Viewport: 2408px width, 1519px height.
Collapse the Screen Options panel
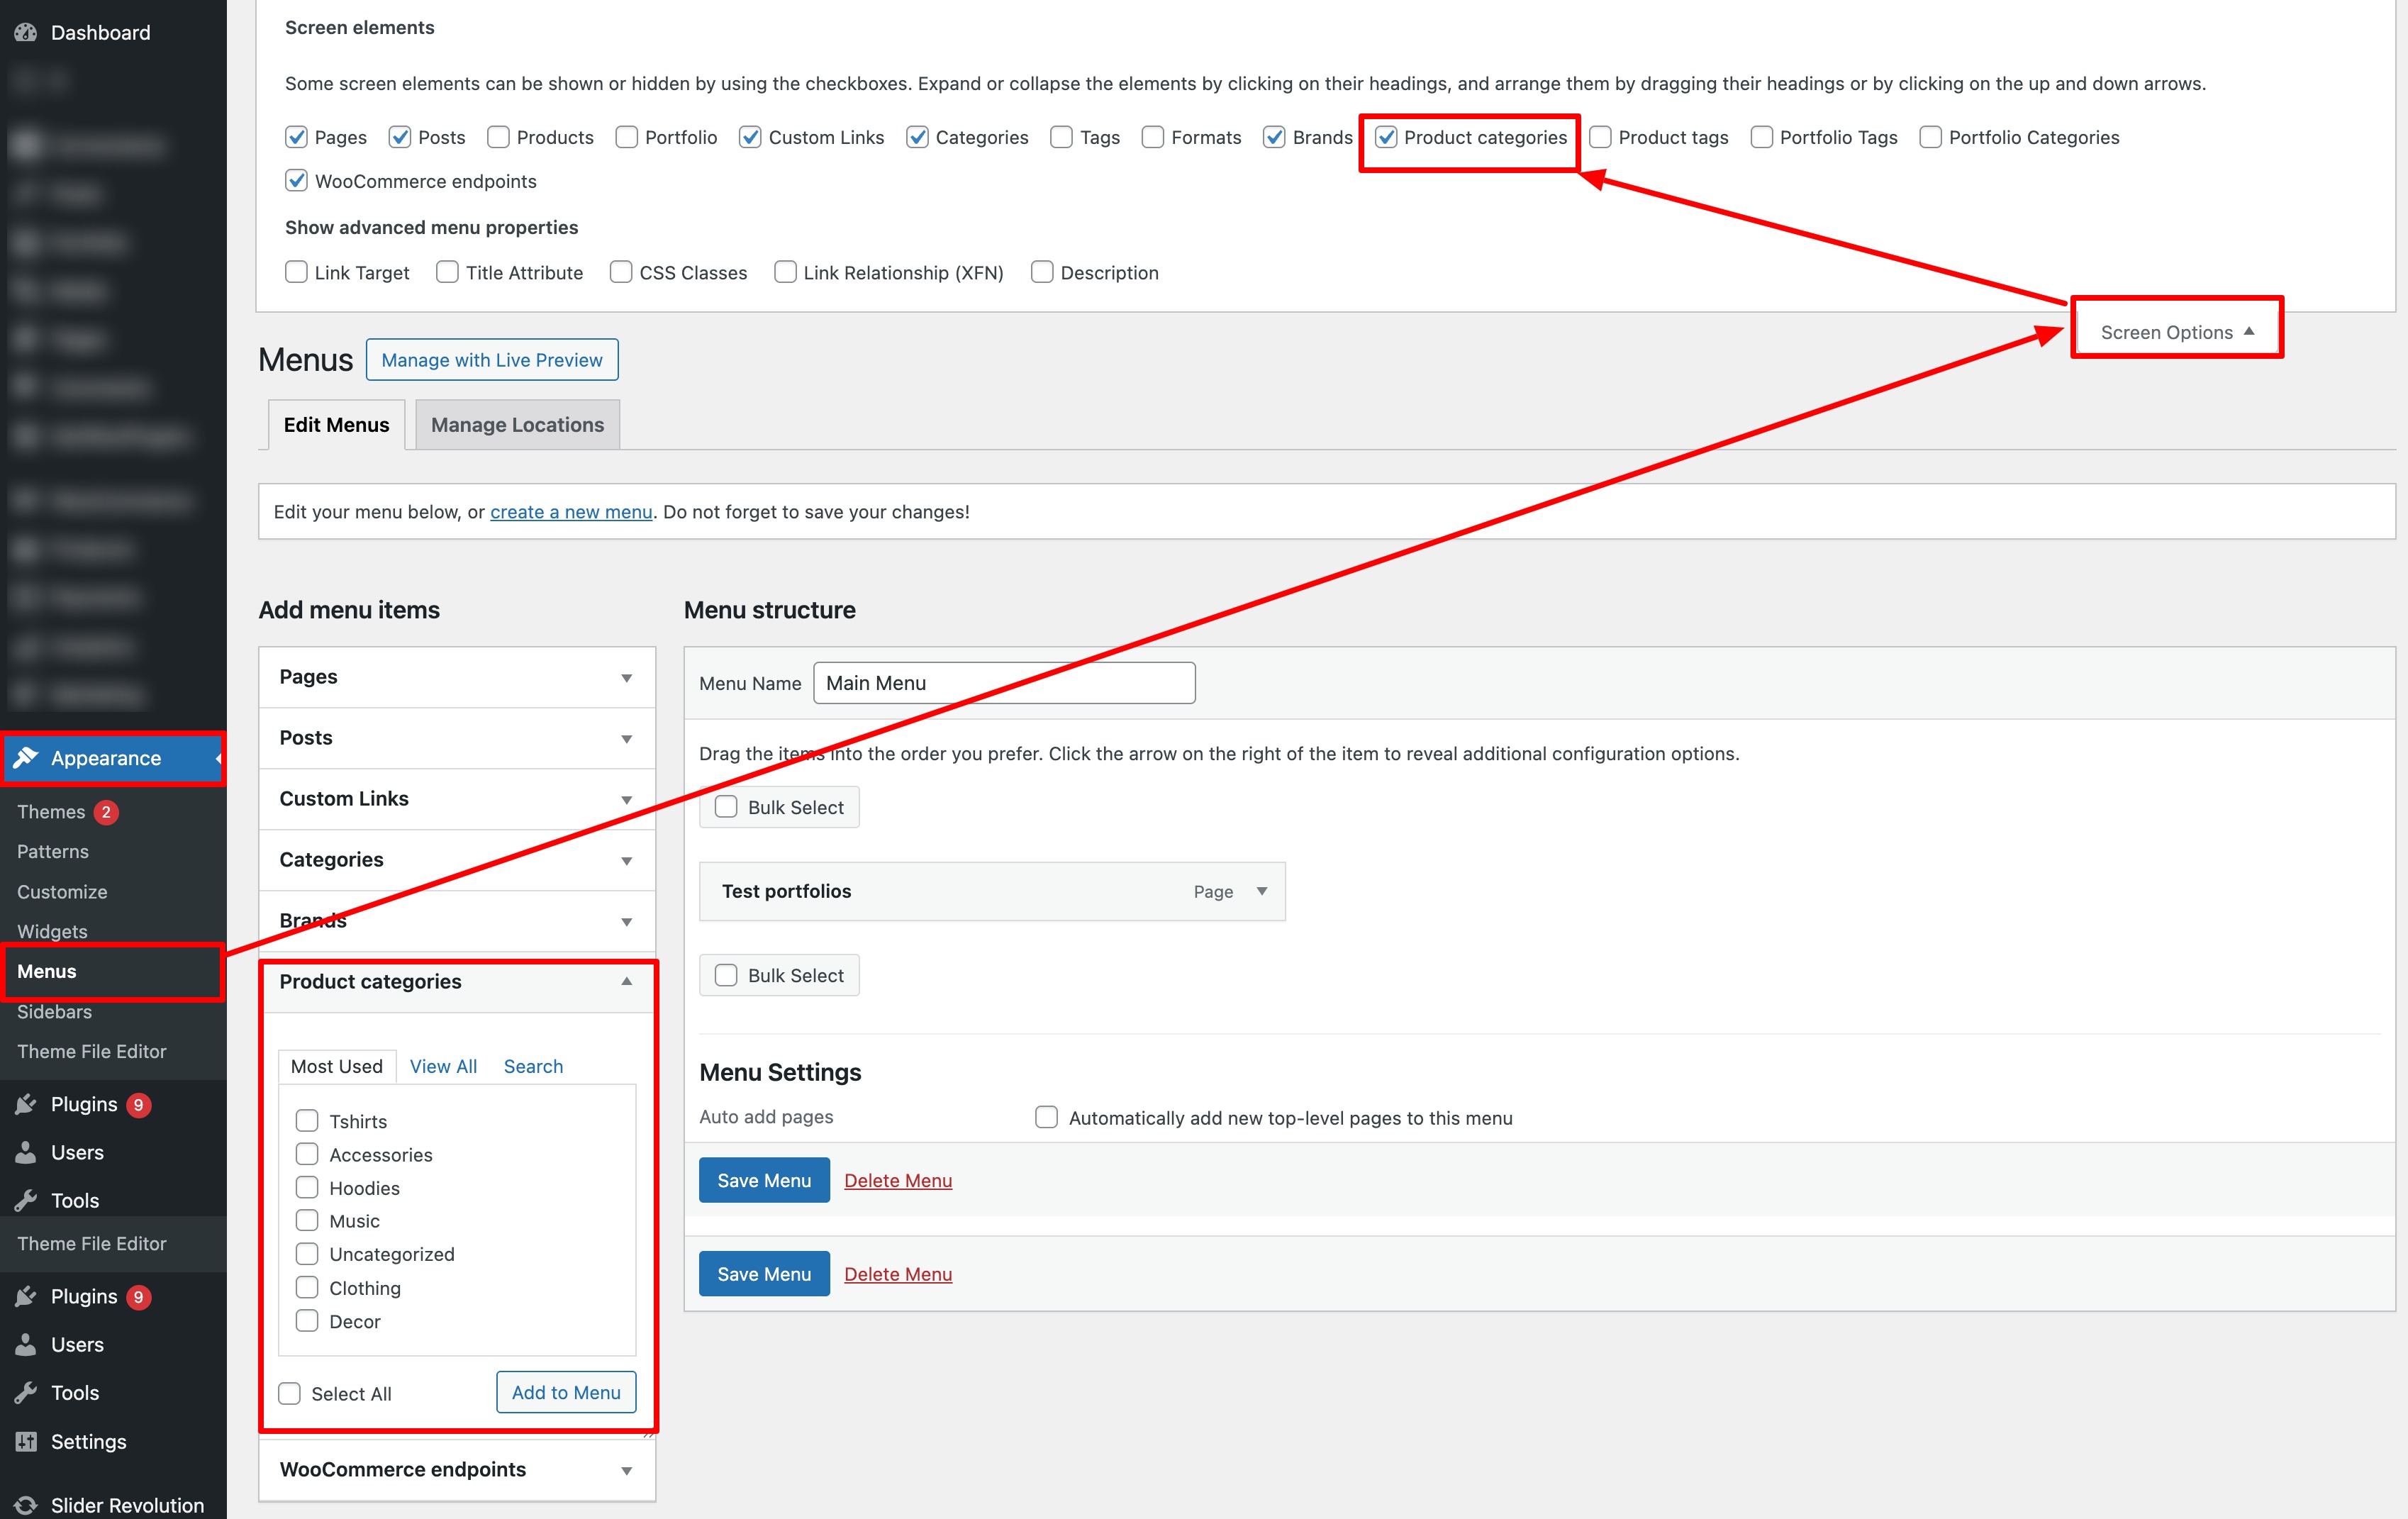pyautogui.click(x=2177, y=332)
